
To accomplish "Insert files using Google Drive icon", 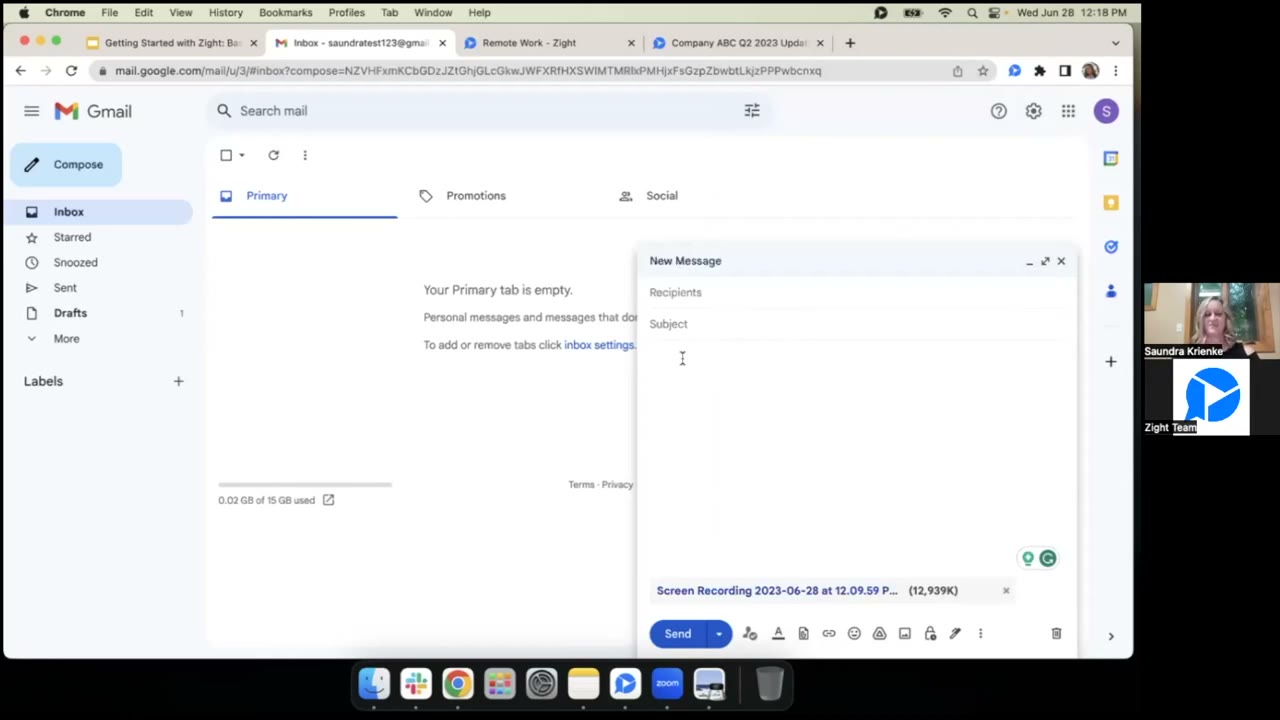I will pos(880,634).
